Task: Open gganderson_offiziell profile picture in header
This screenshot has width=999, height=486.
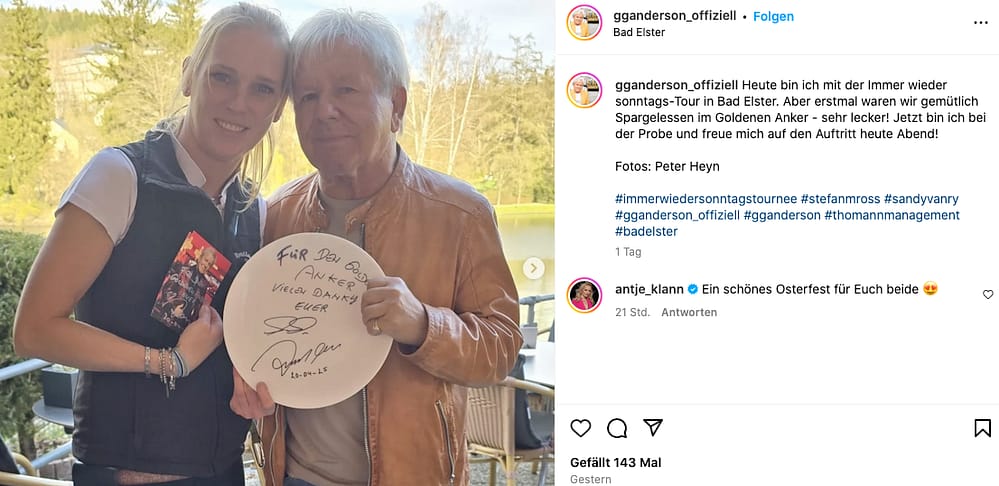Action: coord(584,23)
